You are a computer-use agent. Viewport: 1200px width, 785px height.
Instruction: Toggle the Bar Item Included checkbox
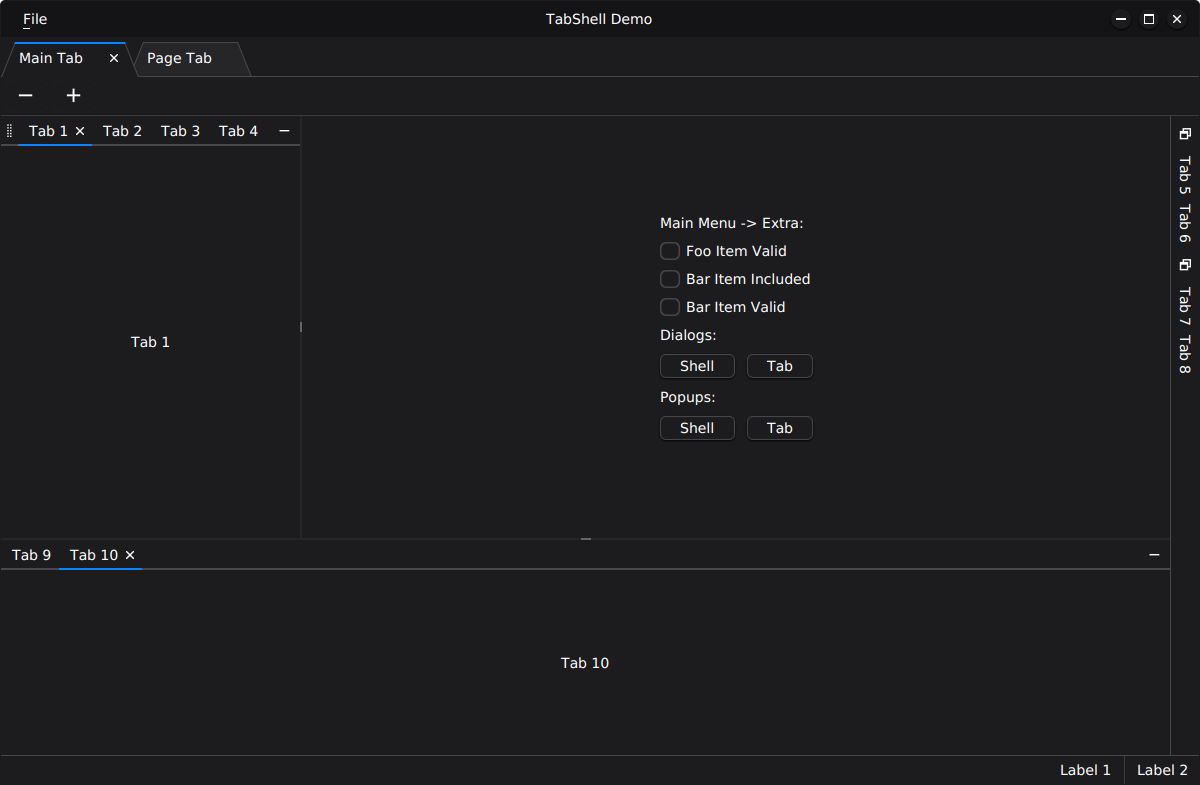[x=670, y=279]
